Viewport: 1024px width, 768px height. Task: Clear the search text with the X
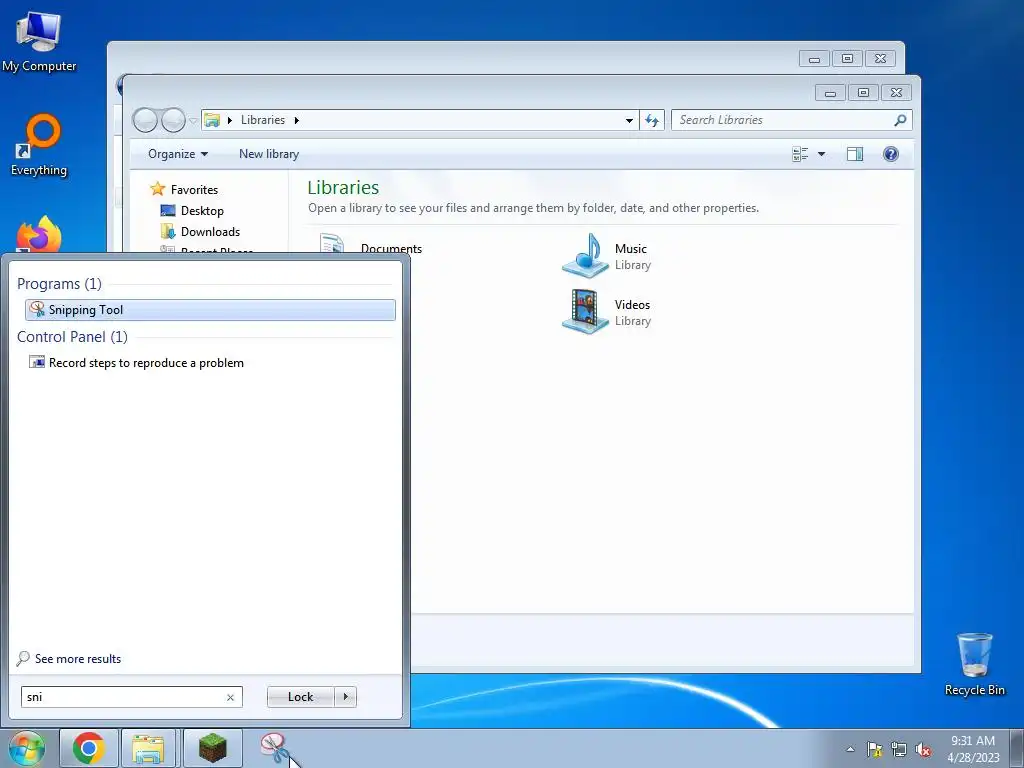tap(230, 697)
